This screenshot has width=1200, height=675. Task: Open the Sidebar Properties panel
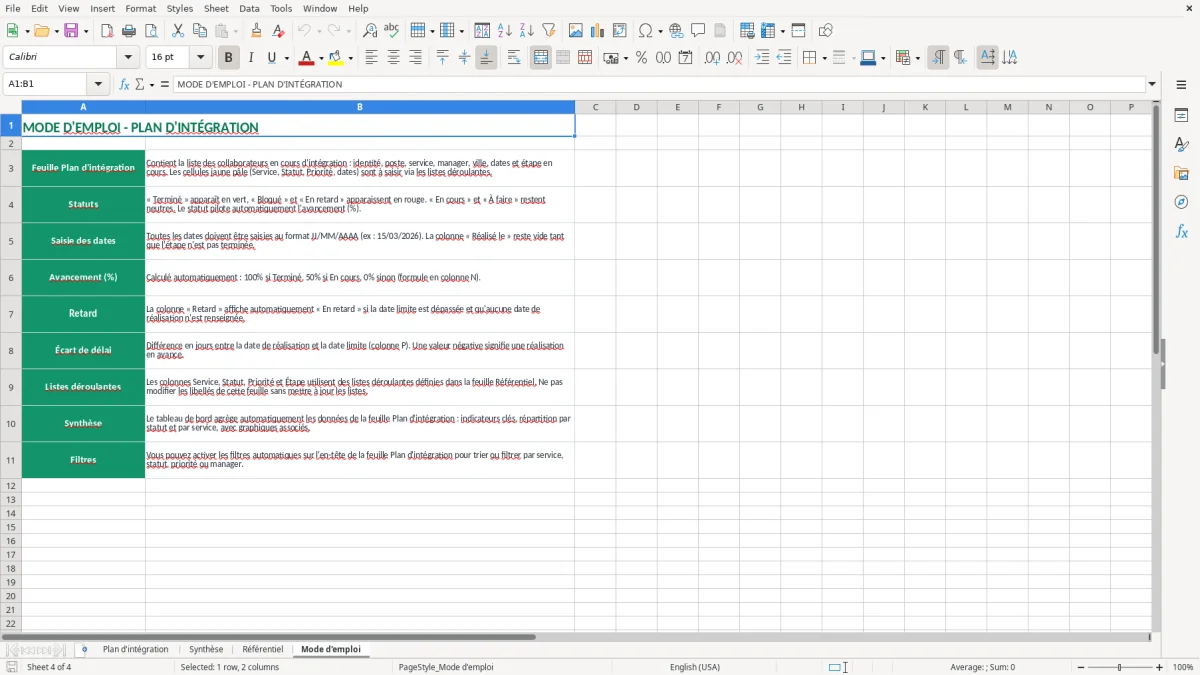pos(1181,116)
